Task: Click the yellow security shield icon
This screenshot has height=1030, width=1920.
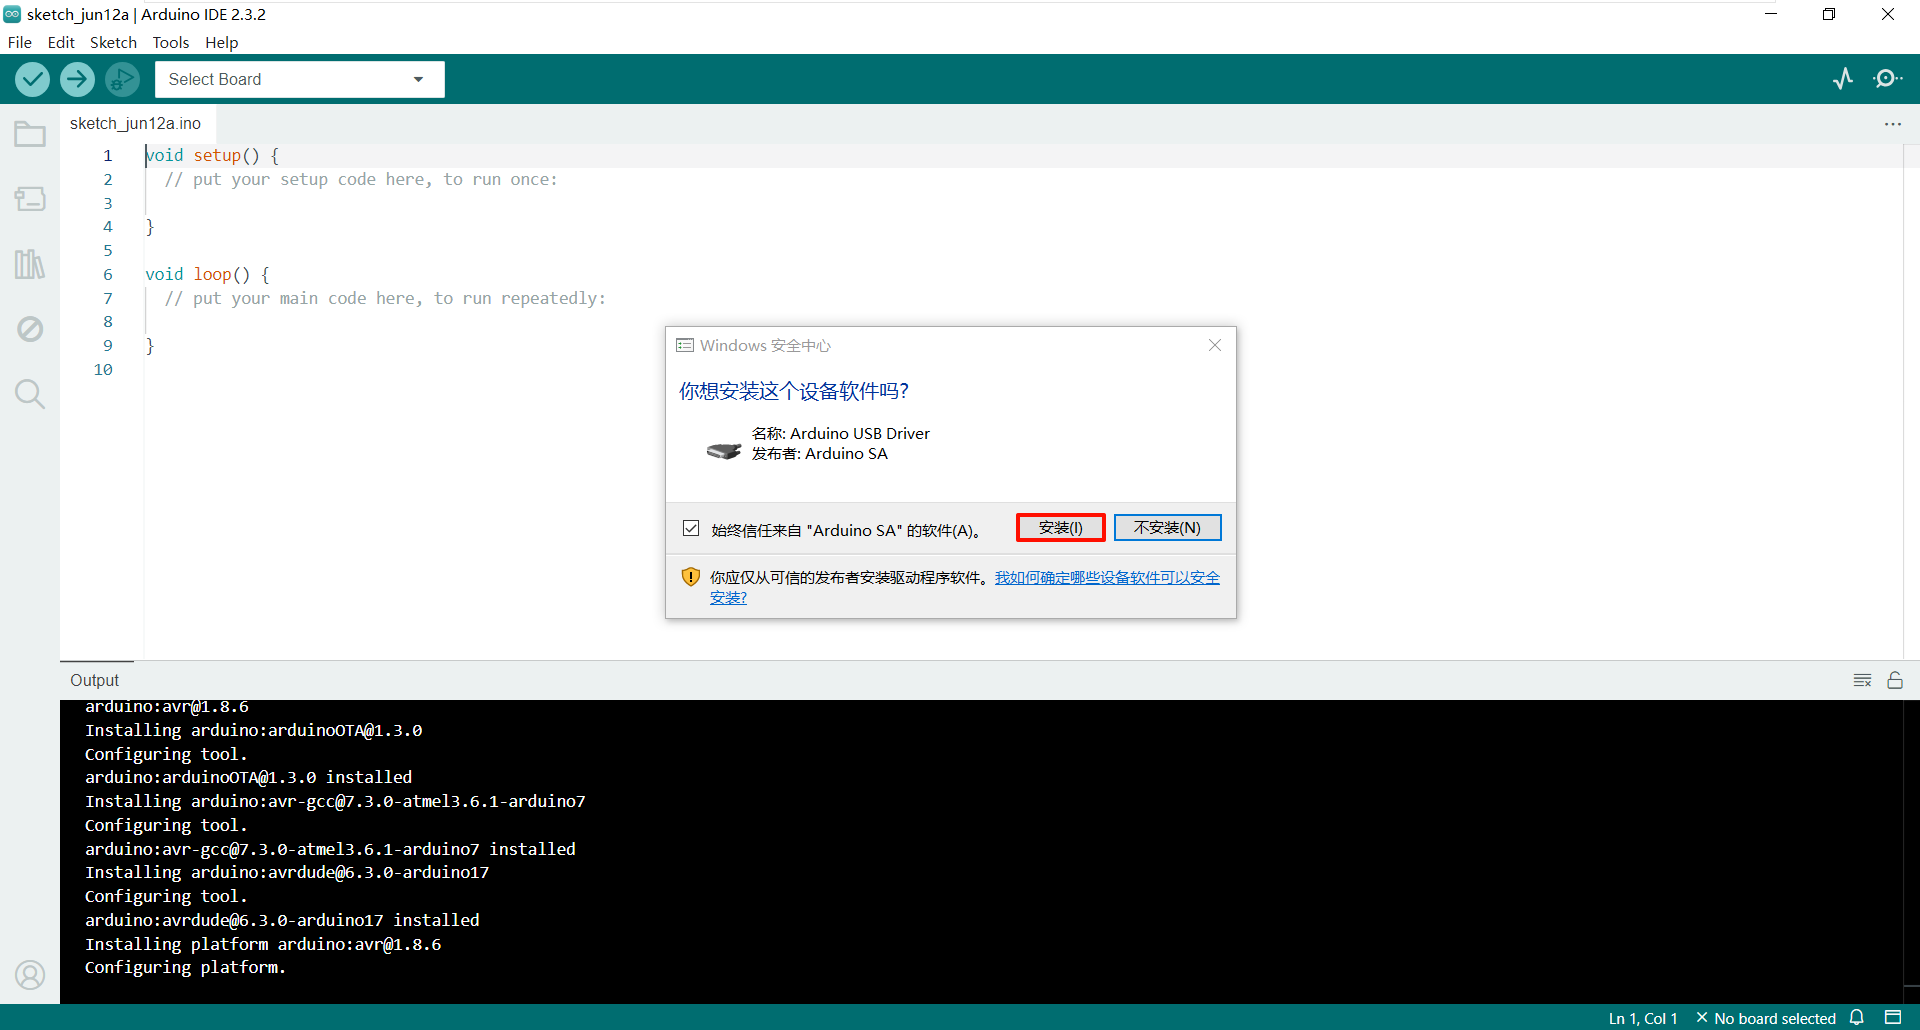Action: [690, 577]
